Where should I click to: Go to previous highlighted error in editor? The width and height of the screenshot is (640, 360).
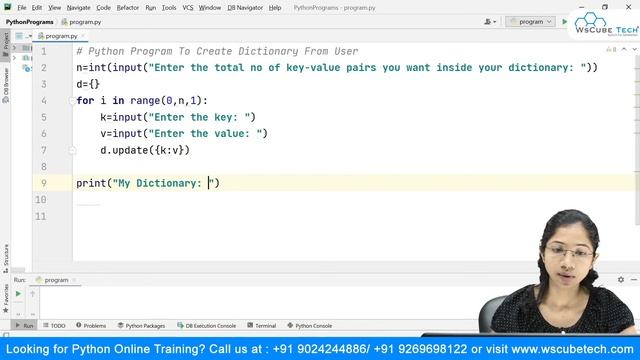(x=624, y=49)
